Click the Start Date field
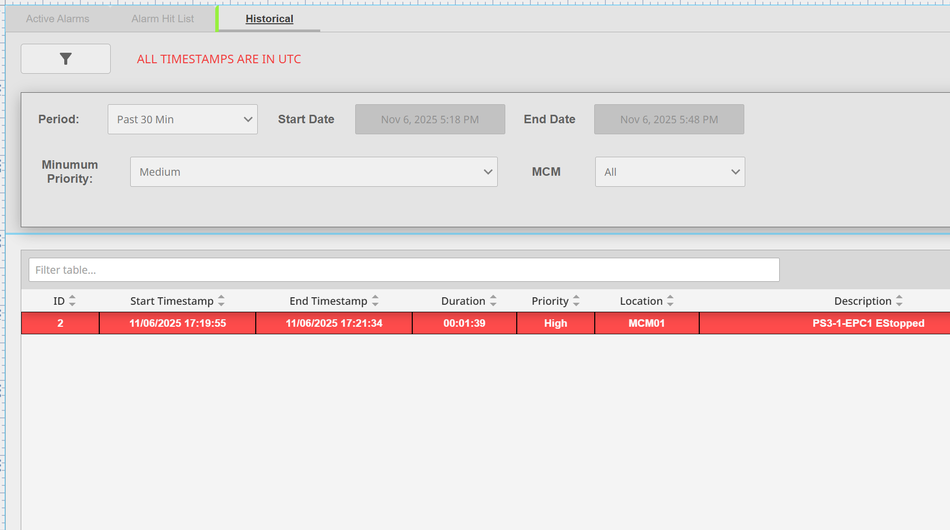This screenshot has height=530, width=950. pos(429,119)
